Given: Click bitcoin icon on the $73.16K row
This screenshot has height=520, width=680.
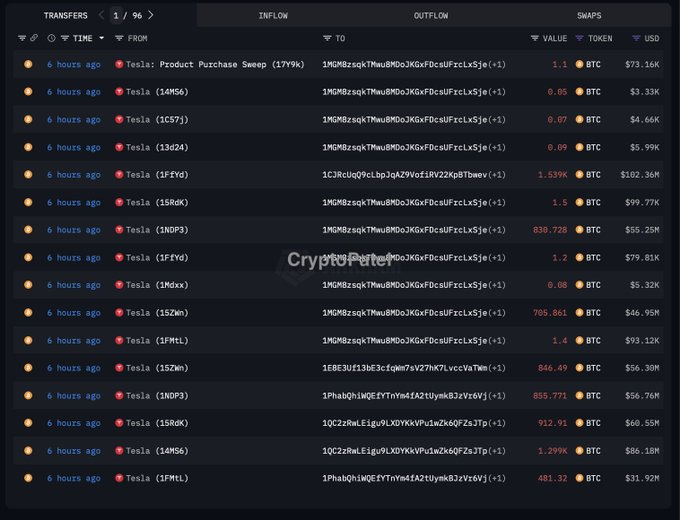Looking at the screenshot, I should coord(28,64).
